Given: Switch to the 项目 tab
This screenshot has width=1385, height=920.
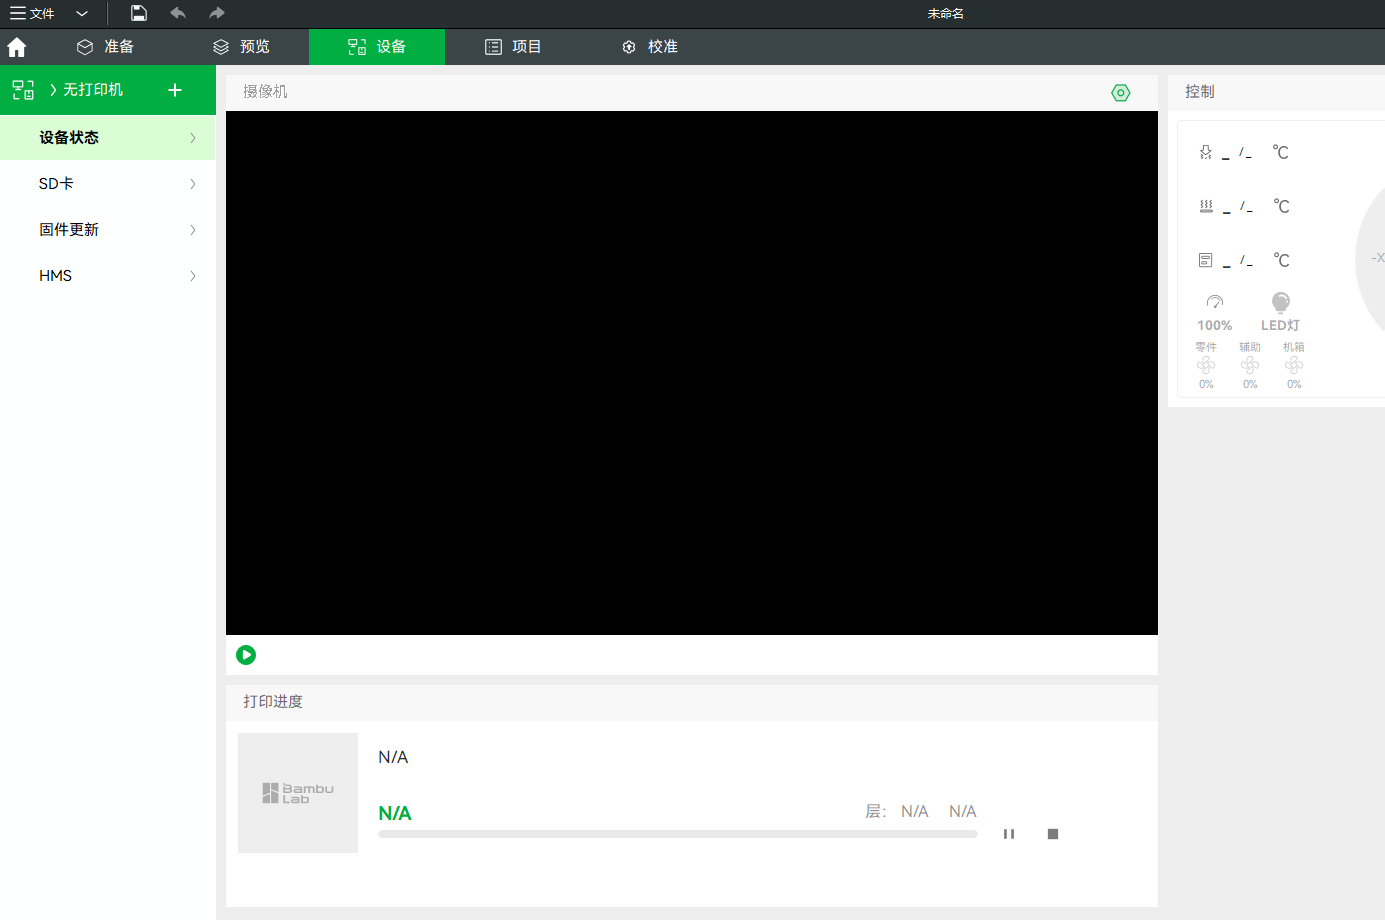Looking at the screenshot, I should click(x=513, y=47).
